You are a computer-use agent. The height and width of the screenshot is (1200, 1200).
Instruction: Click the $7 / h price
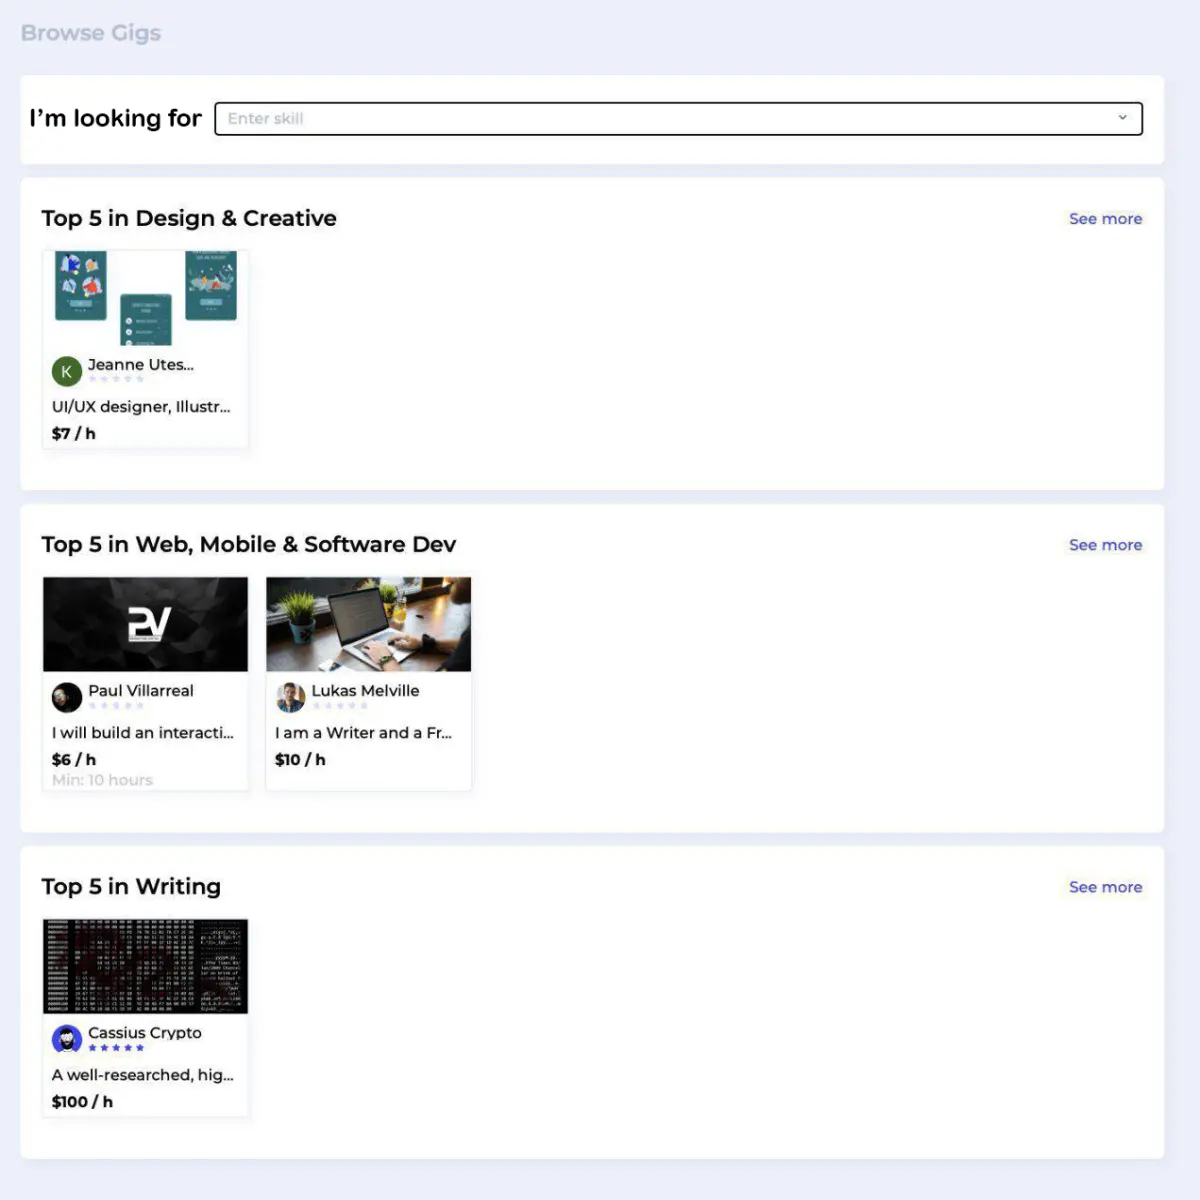pos(74,434)
